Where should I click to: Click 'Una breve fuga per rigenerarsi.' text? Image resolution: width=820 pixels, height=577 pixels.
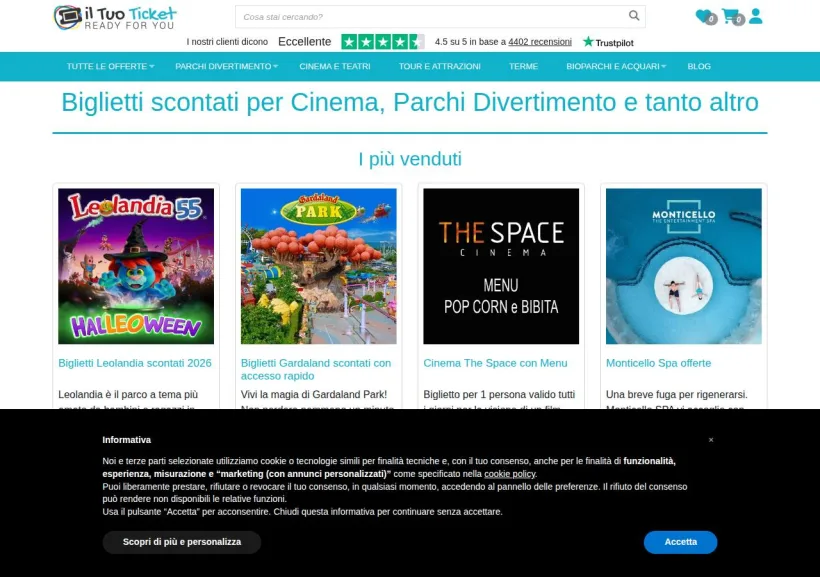677,394
